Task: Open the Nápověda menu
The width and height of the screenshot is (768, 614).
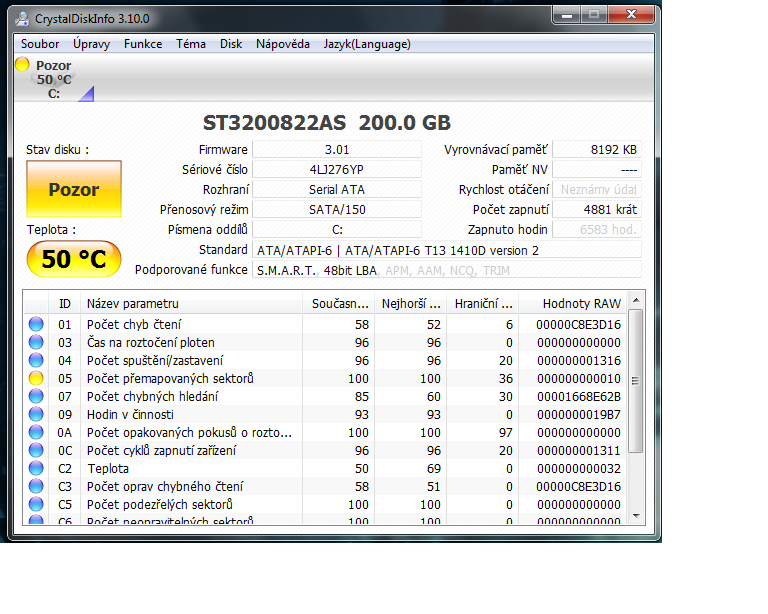Action: point(283,44)
